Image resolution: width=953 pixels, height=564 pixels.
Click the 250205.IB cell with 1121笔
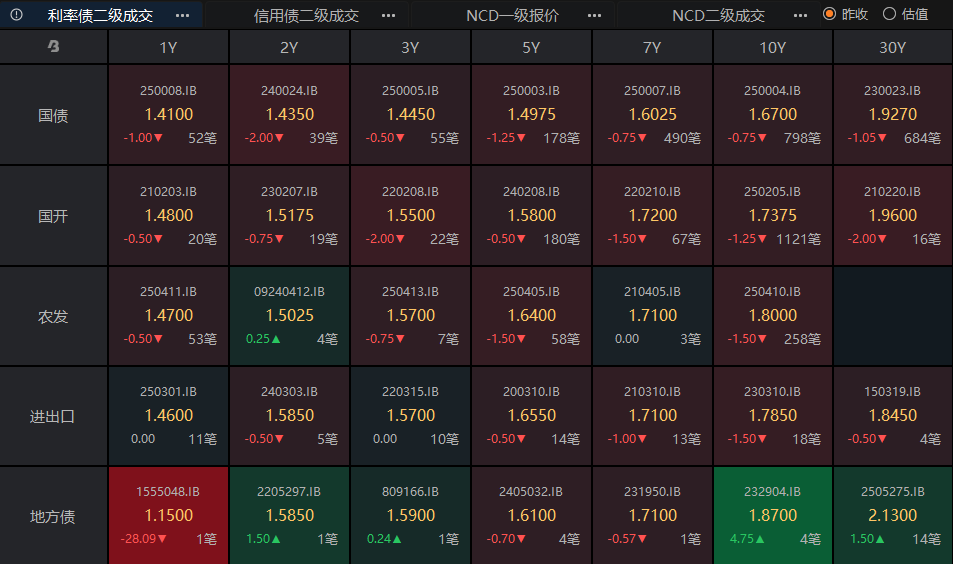[772, 216]
